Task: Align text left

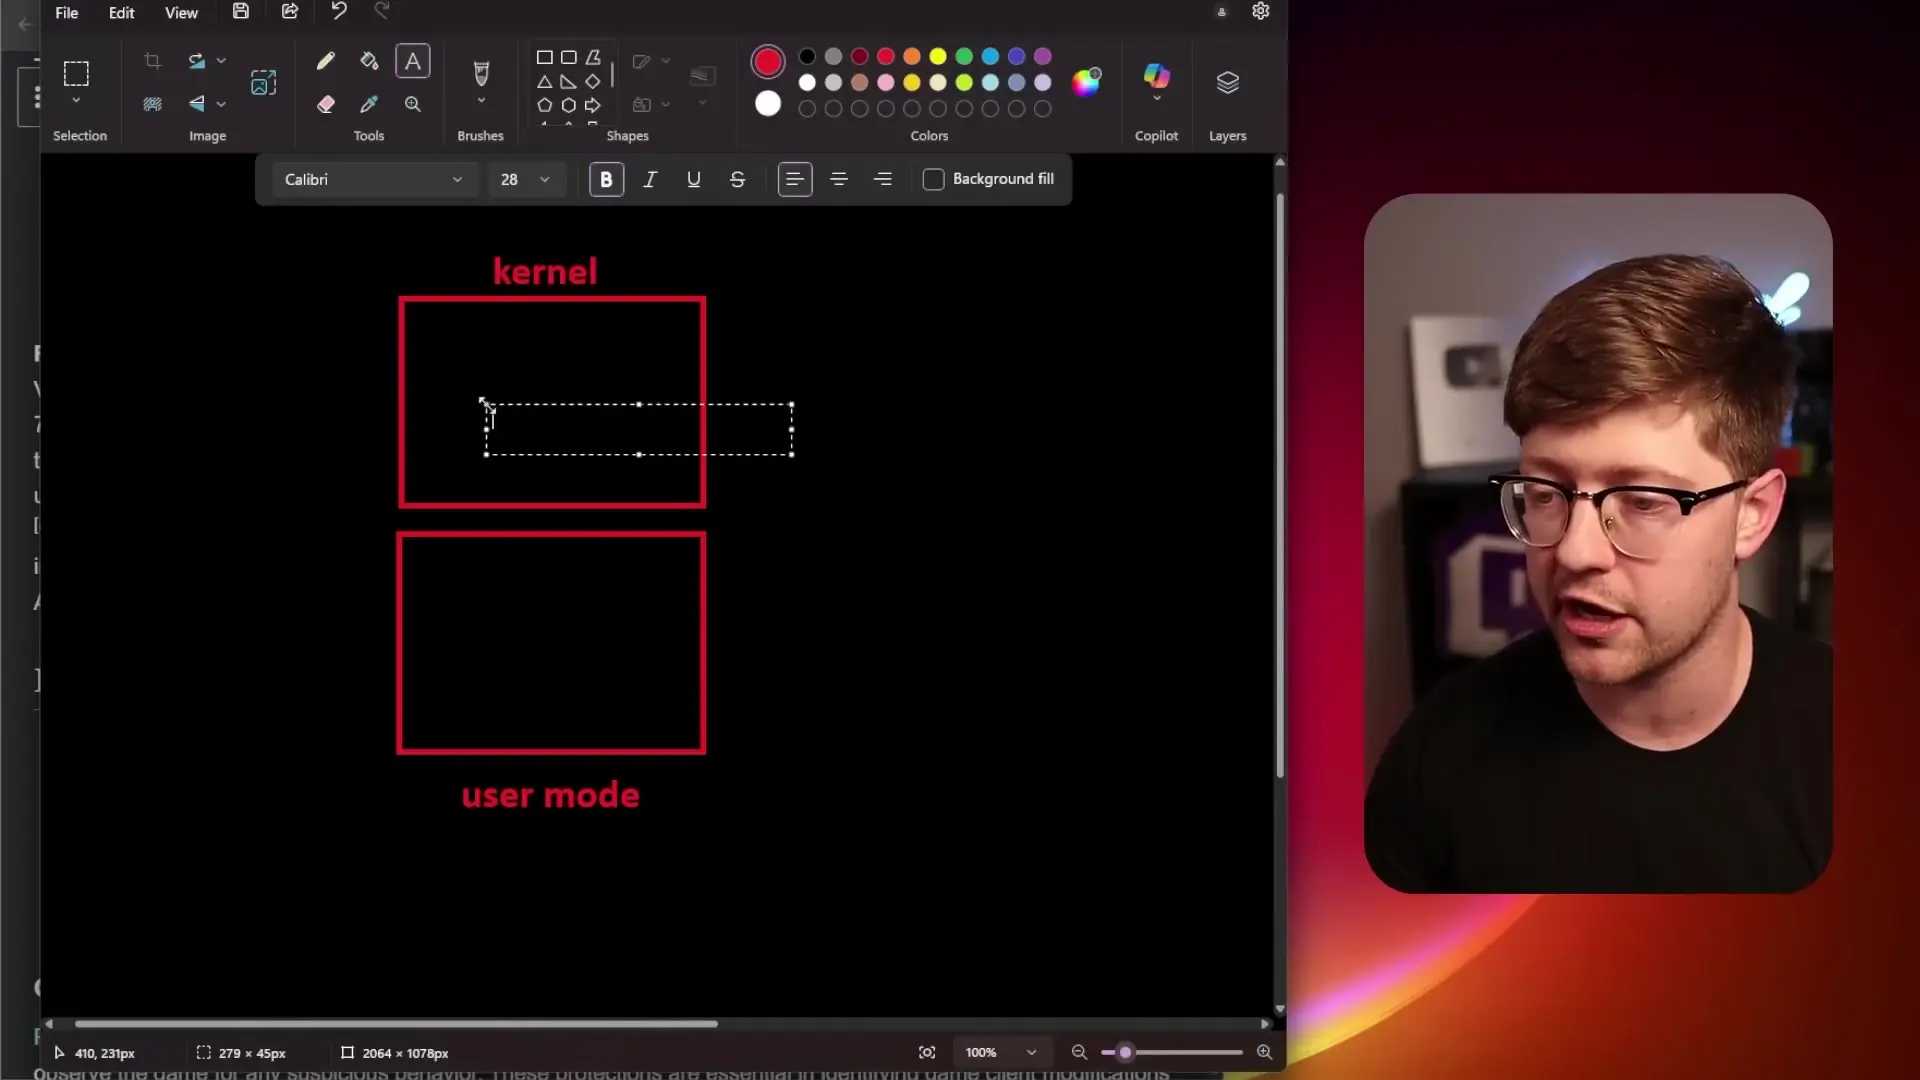Action: pos(795,179)
